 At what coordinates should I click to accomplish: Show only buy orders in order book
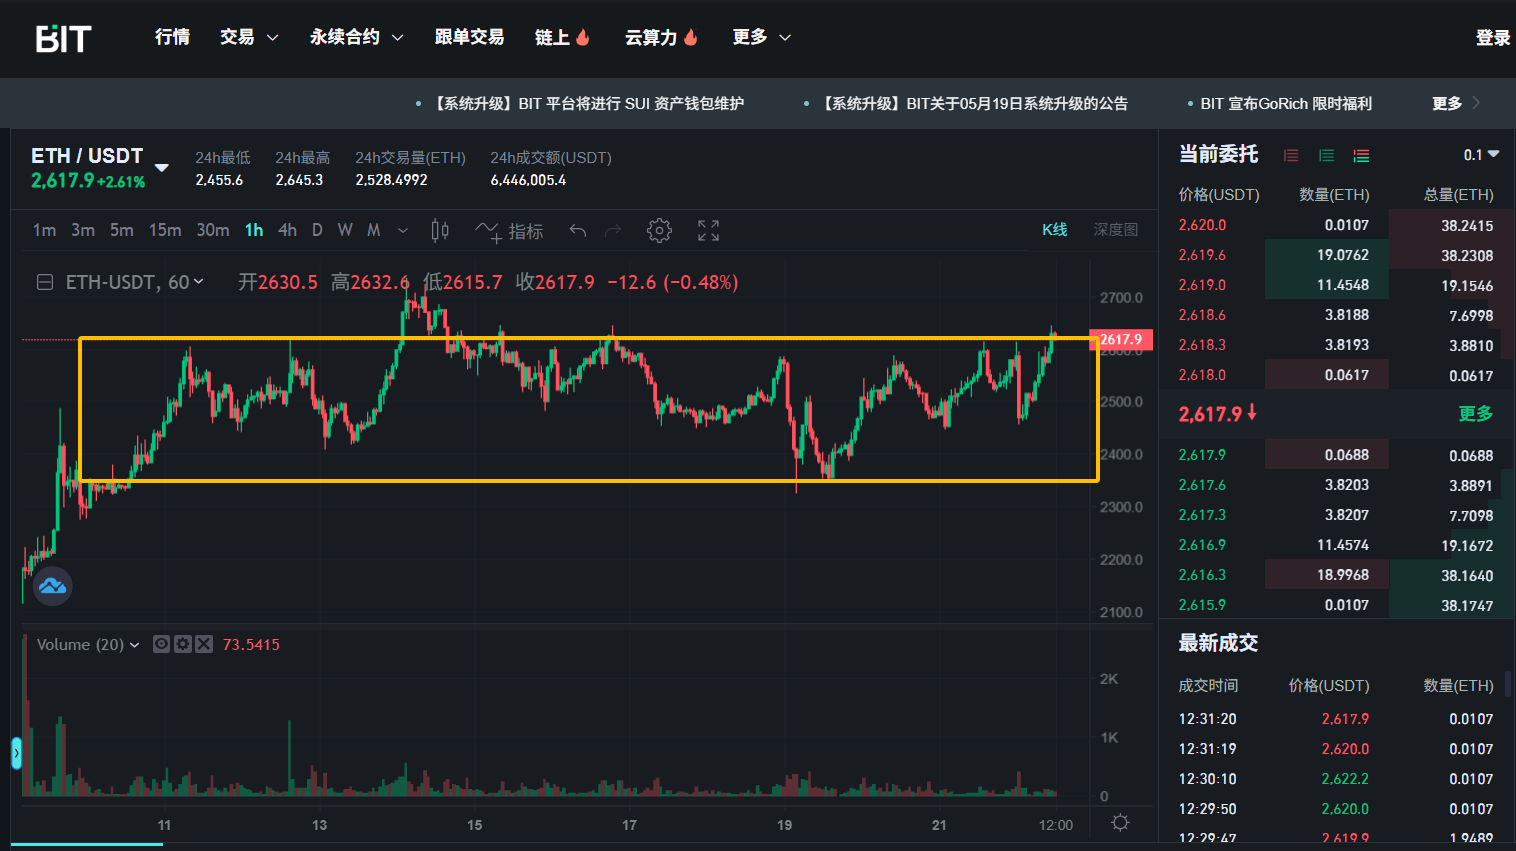click(1326, 155)
